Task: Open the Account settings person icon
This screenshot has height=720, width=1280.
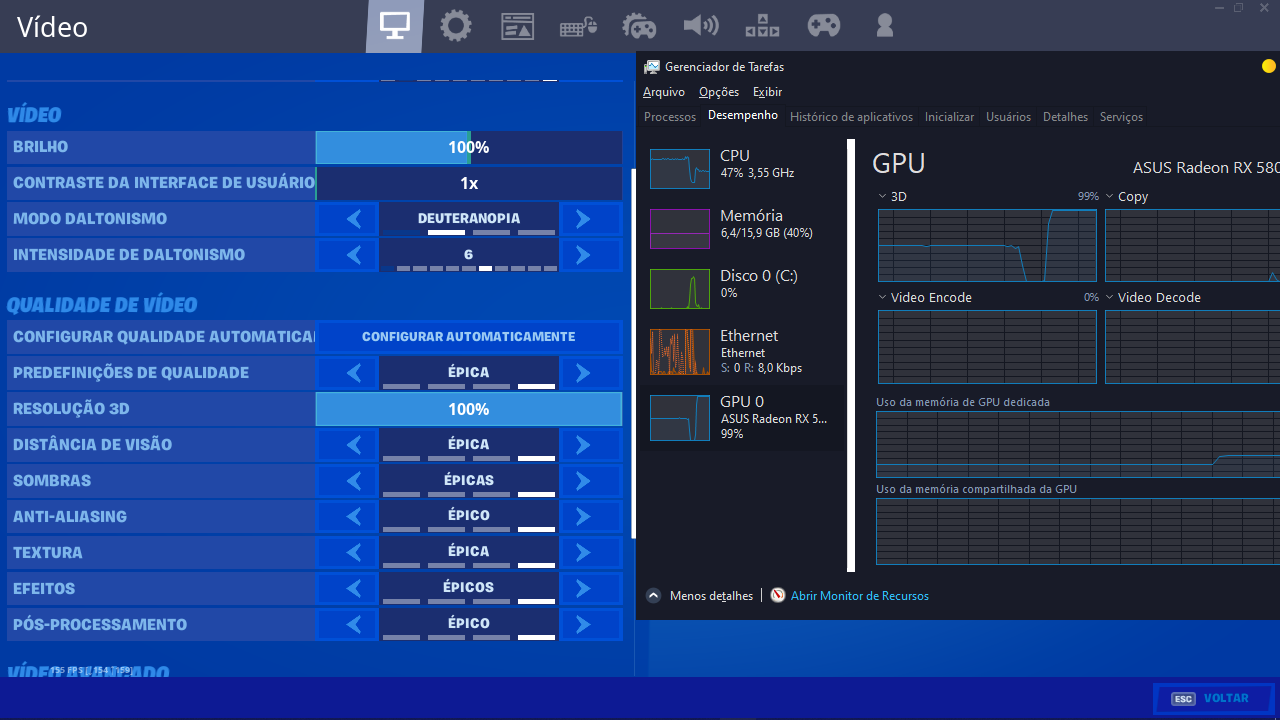Action: [884, 26]
